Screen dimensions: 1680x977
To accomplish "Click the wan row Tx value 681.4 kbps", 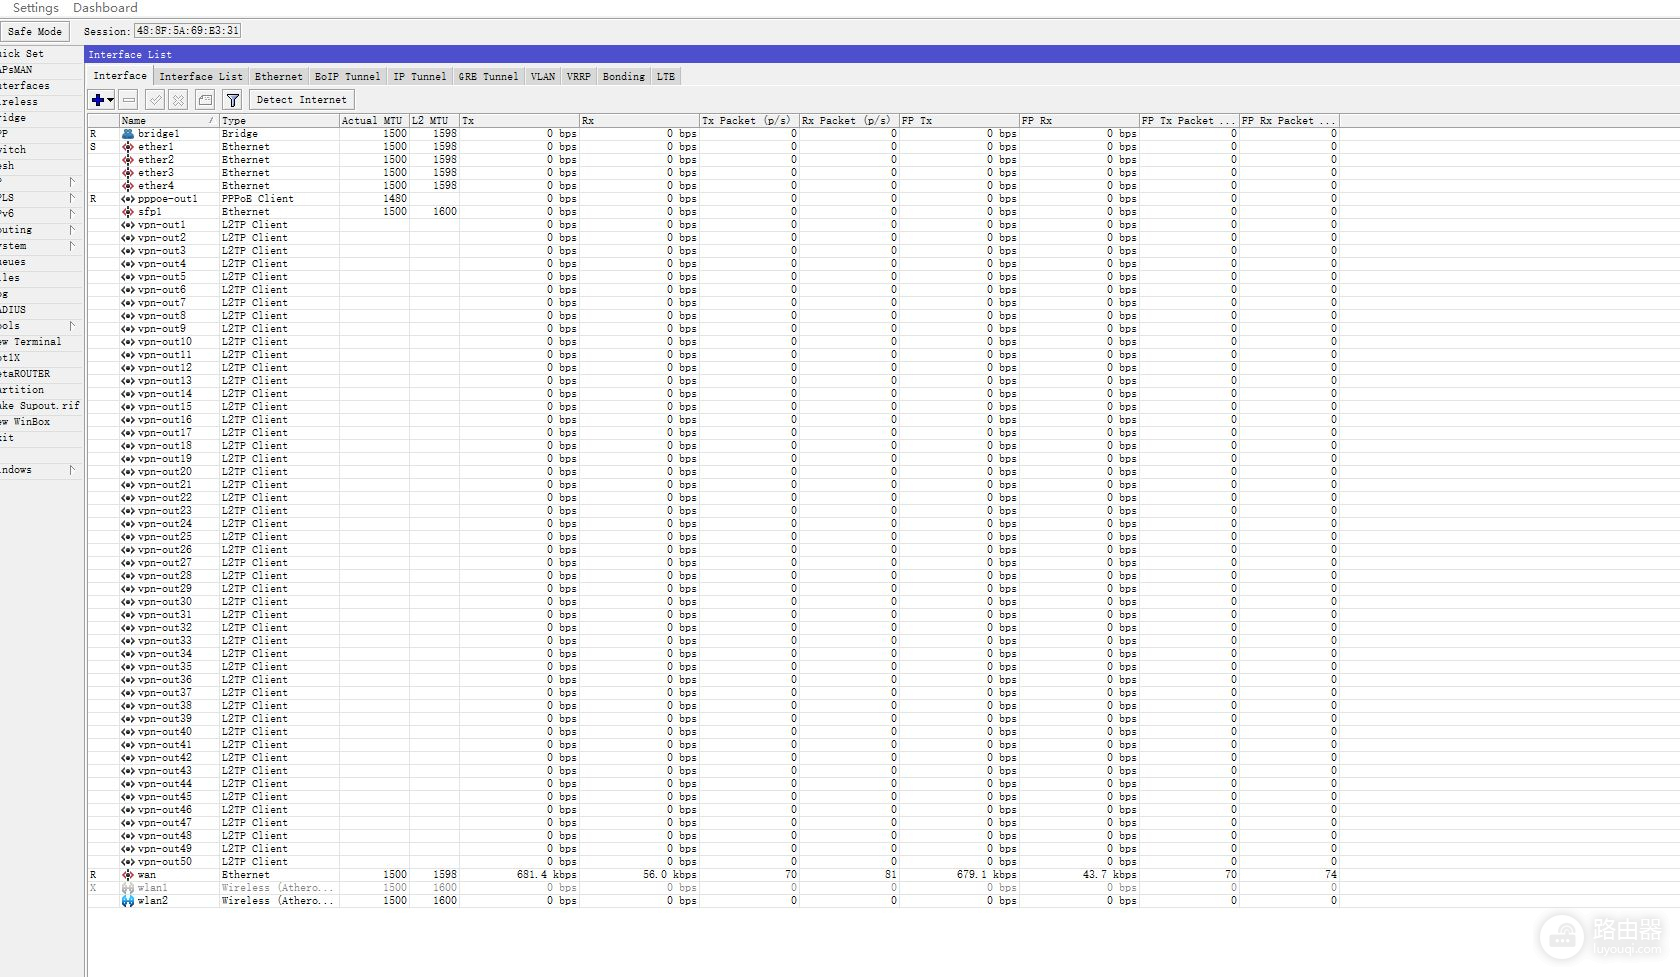I will [546, 874].
